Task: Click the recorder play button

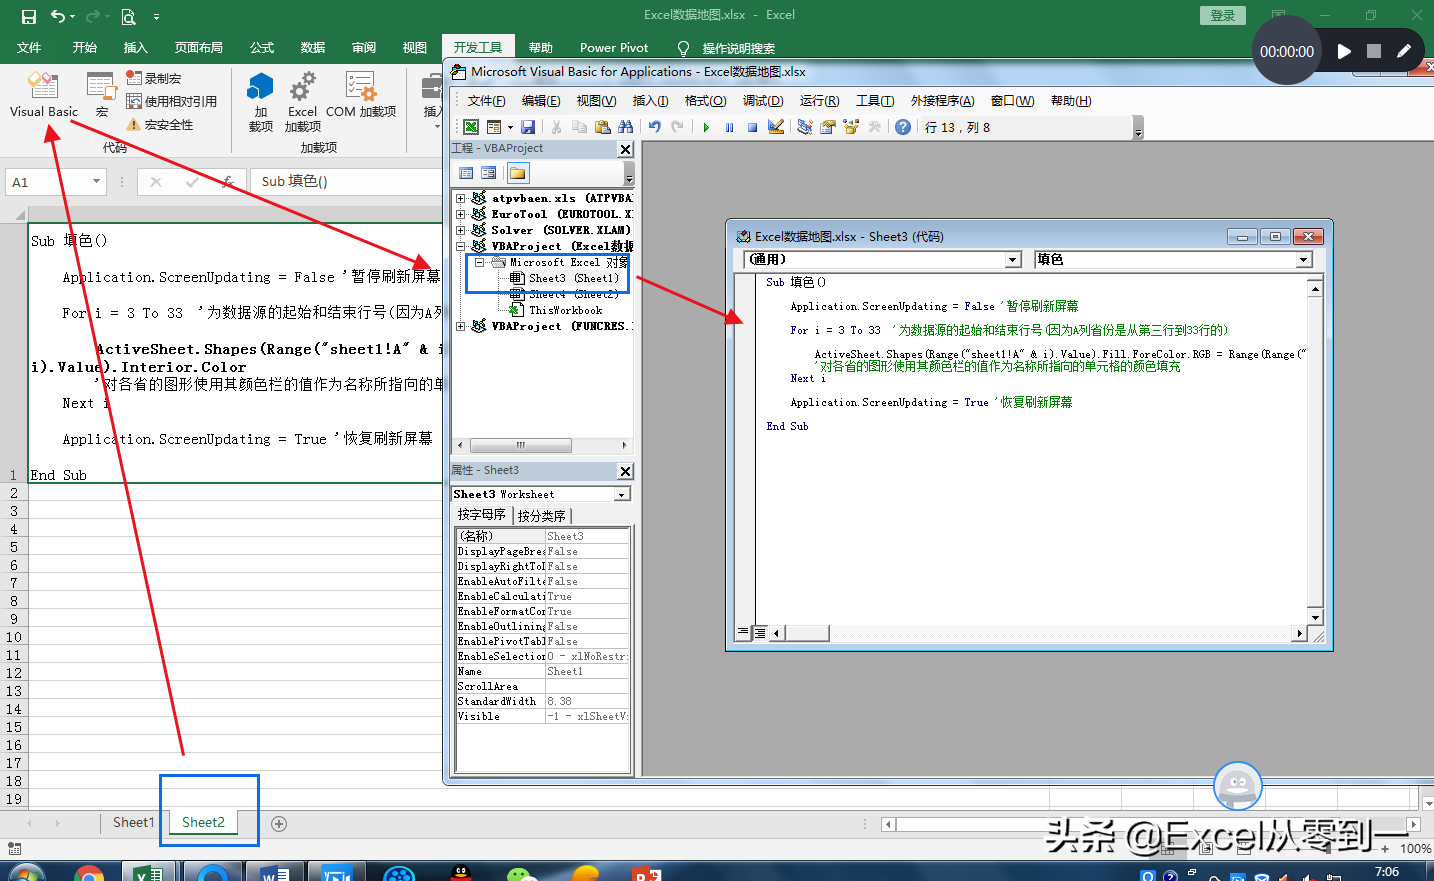Action: 1344,51
